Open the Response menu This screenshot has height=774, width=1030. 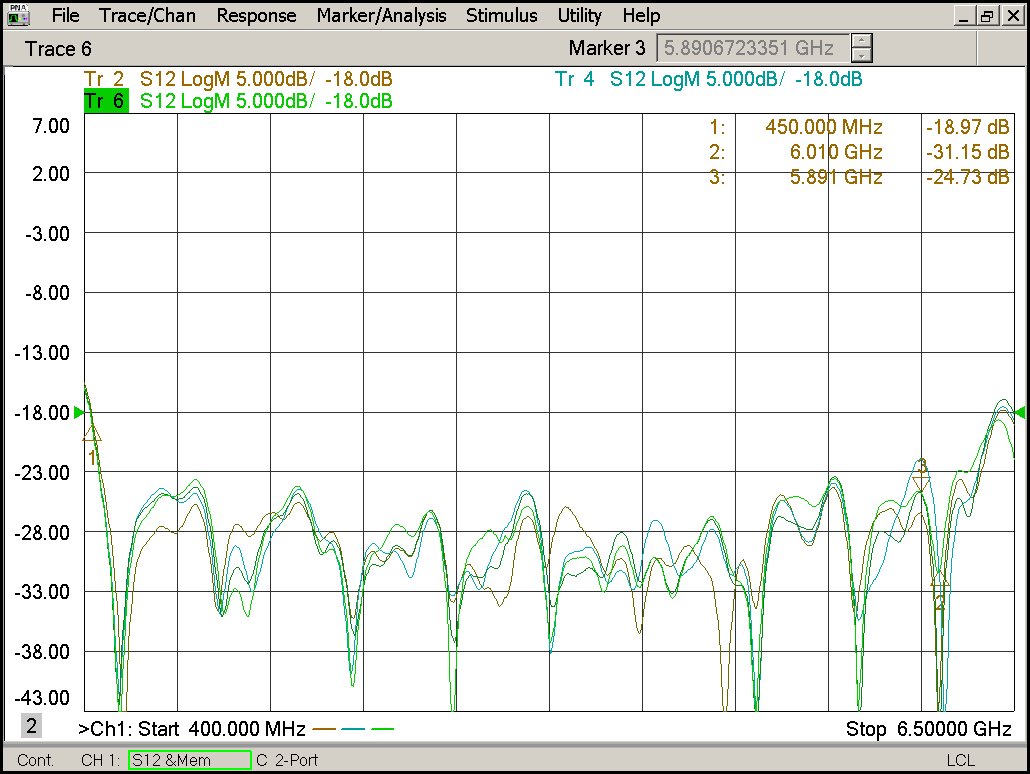[256, 16]
